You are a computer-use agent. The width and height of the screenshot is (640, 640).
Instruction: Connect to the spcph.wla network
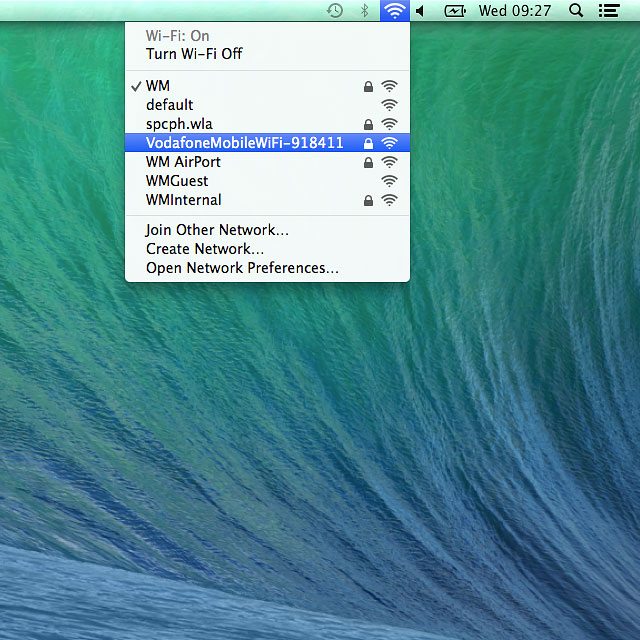click(x=267, y=124)
